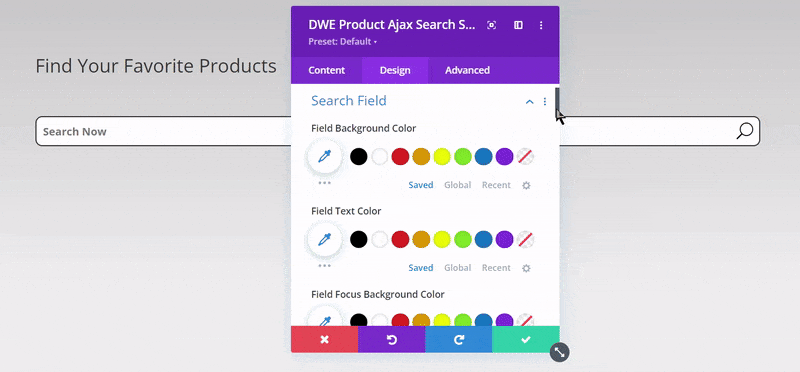The width and height of the screenshot is (800, 372).
Task: Show Recent colors for Field Text Color
Action: click(x=496, y=268)
